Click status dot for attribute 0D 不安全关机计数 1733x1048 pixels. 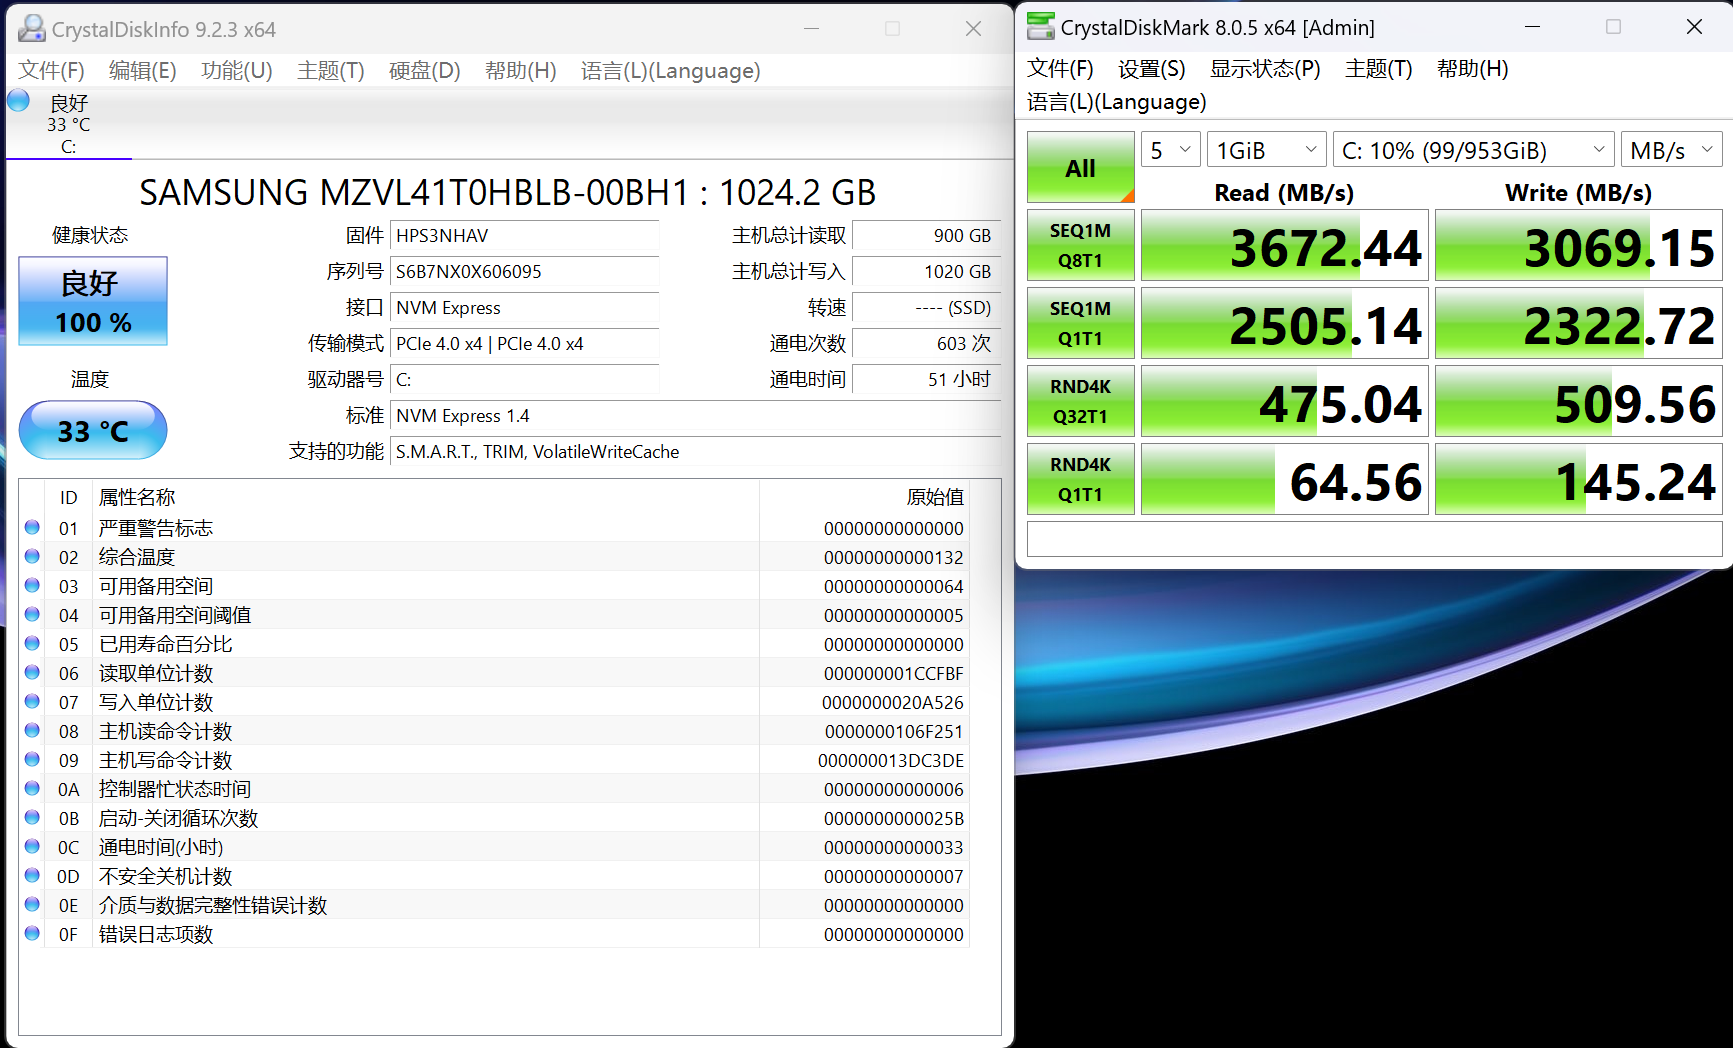click(x=32, y=875)
